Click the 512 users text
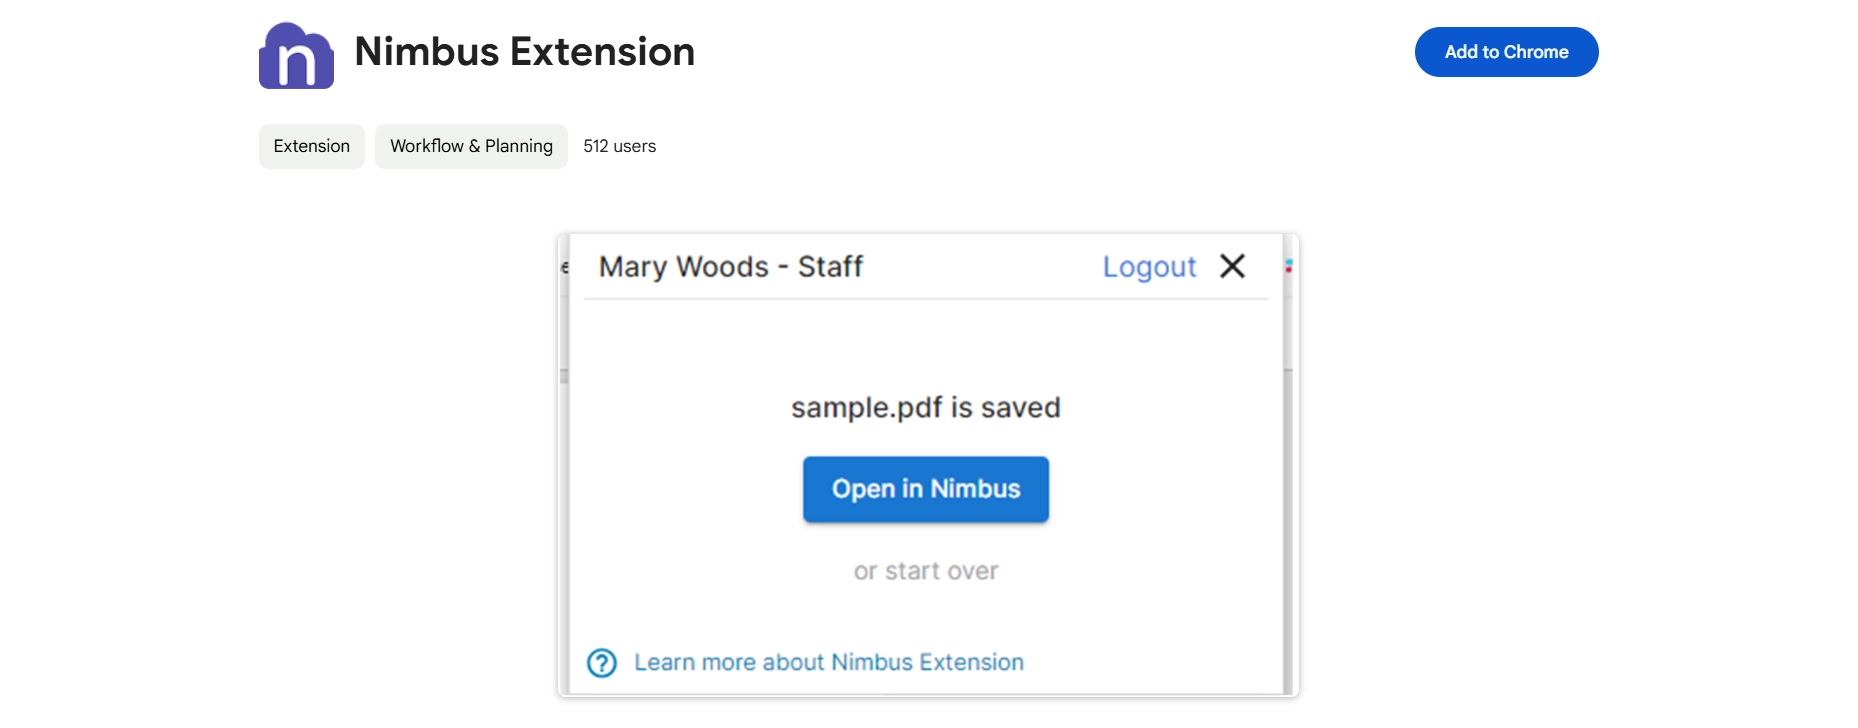 click(x=620, y=146)
